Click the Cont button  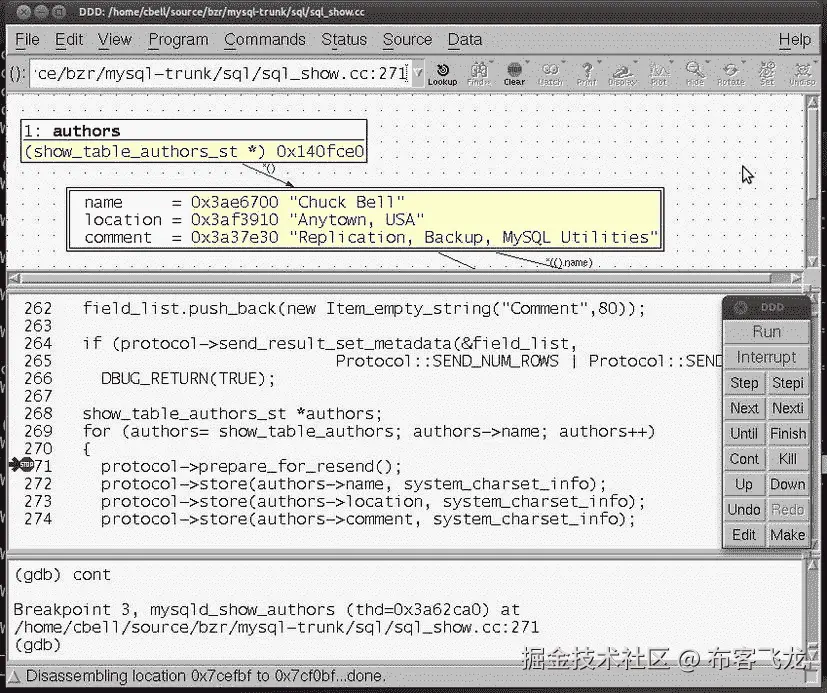(744, 459)
